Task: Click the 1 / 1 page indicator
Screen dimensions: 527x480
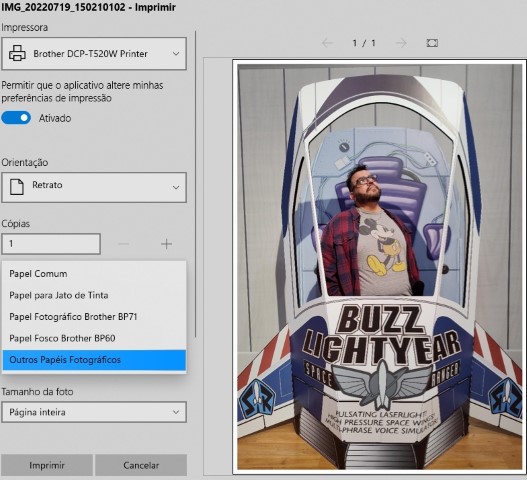Action: tap(364, 43)
